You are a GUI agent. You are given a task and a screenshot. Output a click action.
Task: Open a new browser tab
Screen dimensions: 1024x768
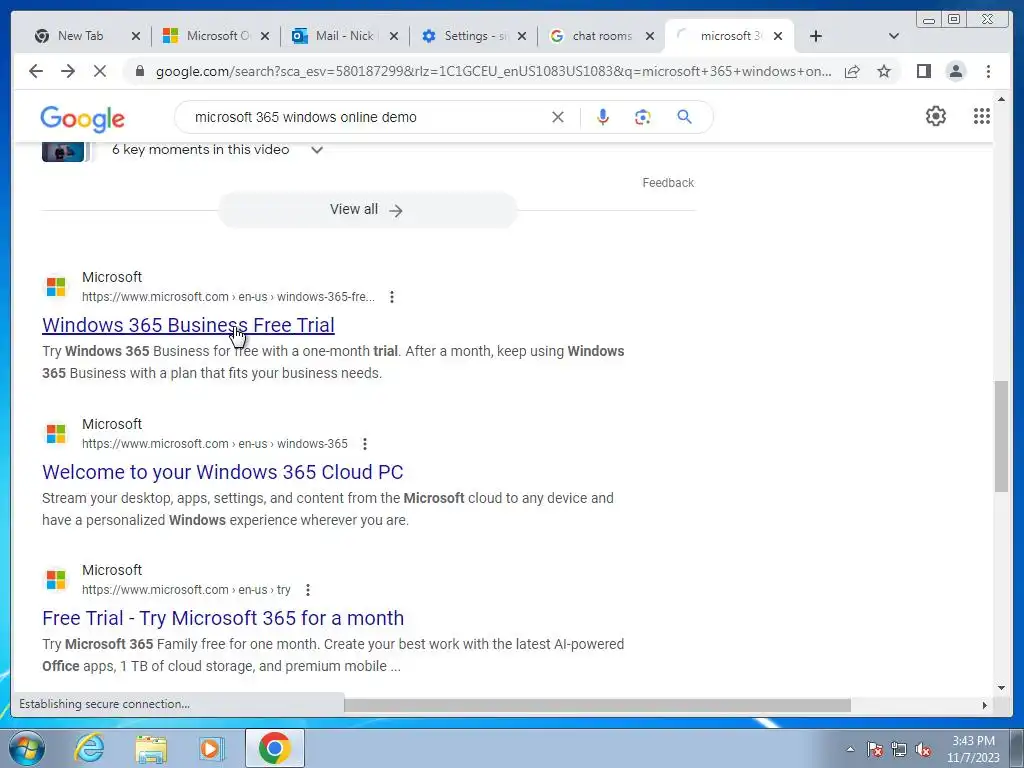point(816,36)
